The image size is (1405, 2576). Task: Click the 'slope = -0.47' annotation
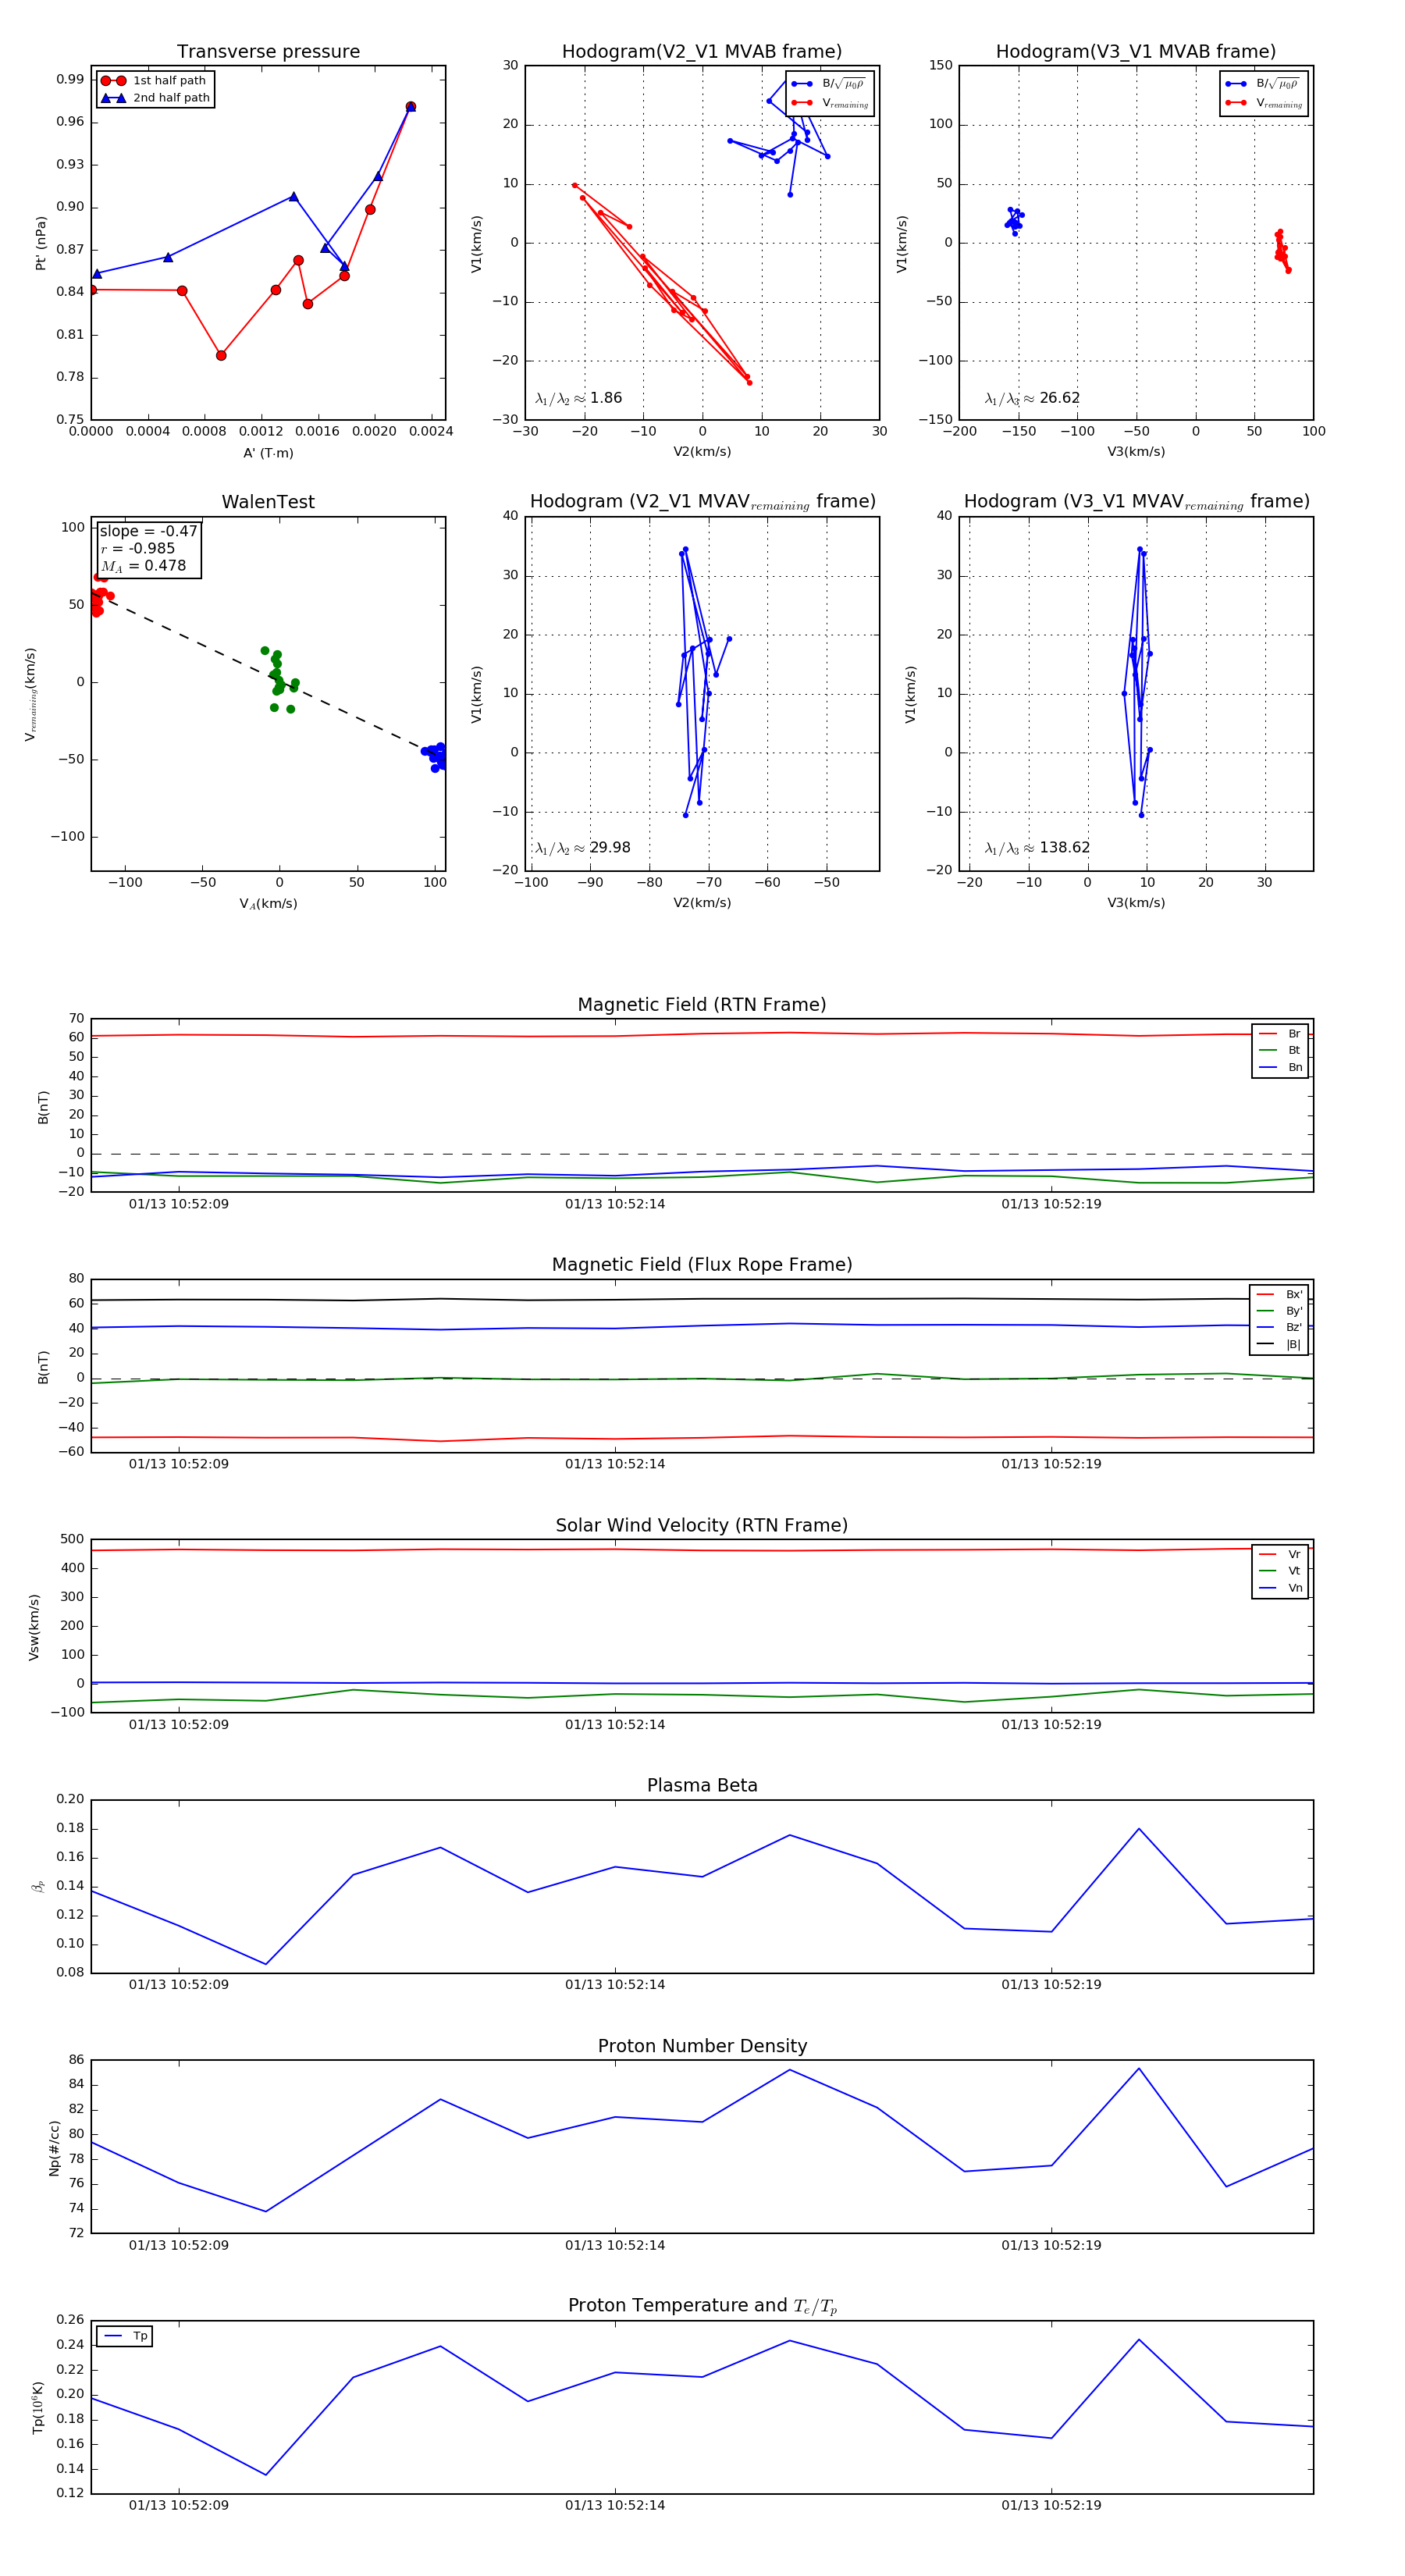pyautogui.click(x=148, y=531)
